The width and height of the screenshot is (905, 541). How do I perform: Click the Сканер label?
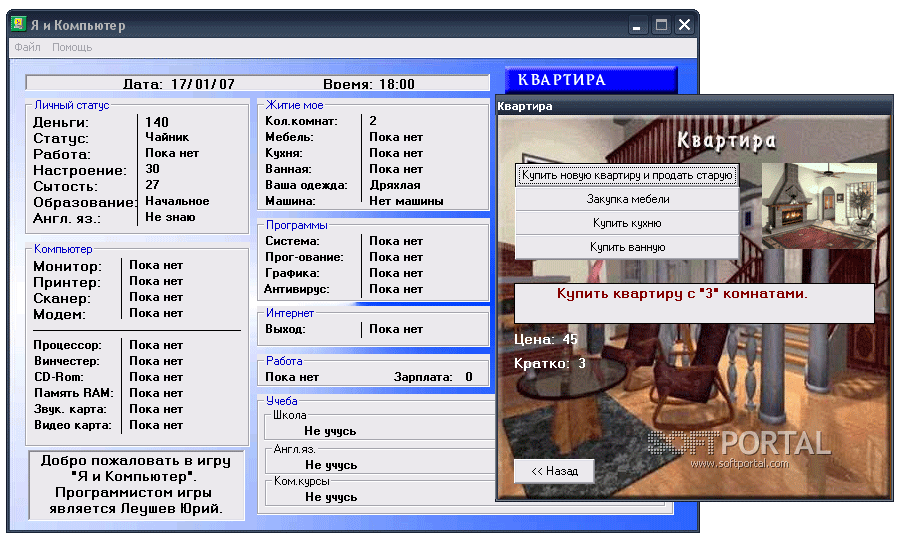[x=62, y=299]
